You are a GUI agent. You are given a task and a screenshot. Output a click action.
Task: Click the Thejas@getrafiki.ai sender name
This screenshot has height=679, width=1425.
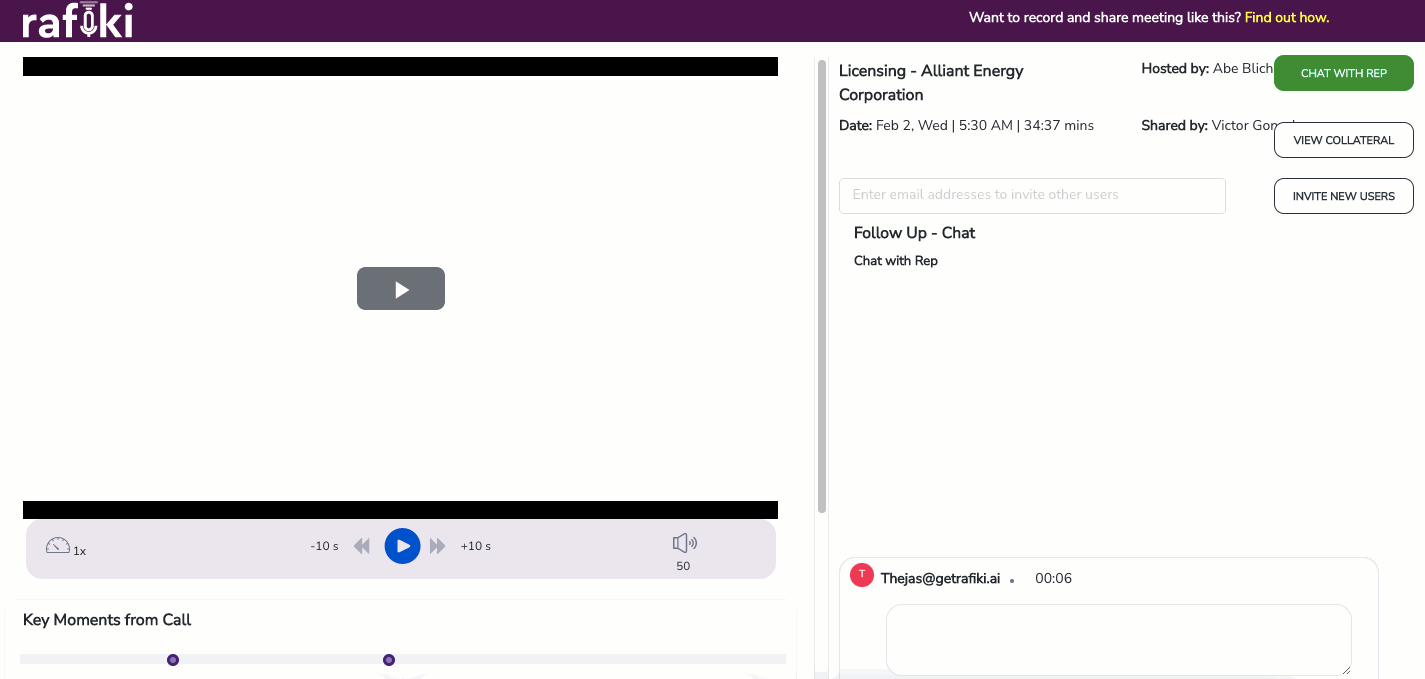[x=940, y=578]
